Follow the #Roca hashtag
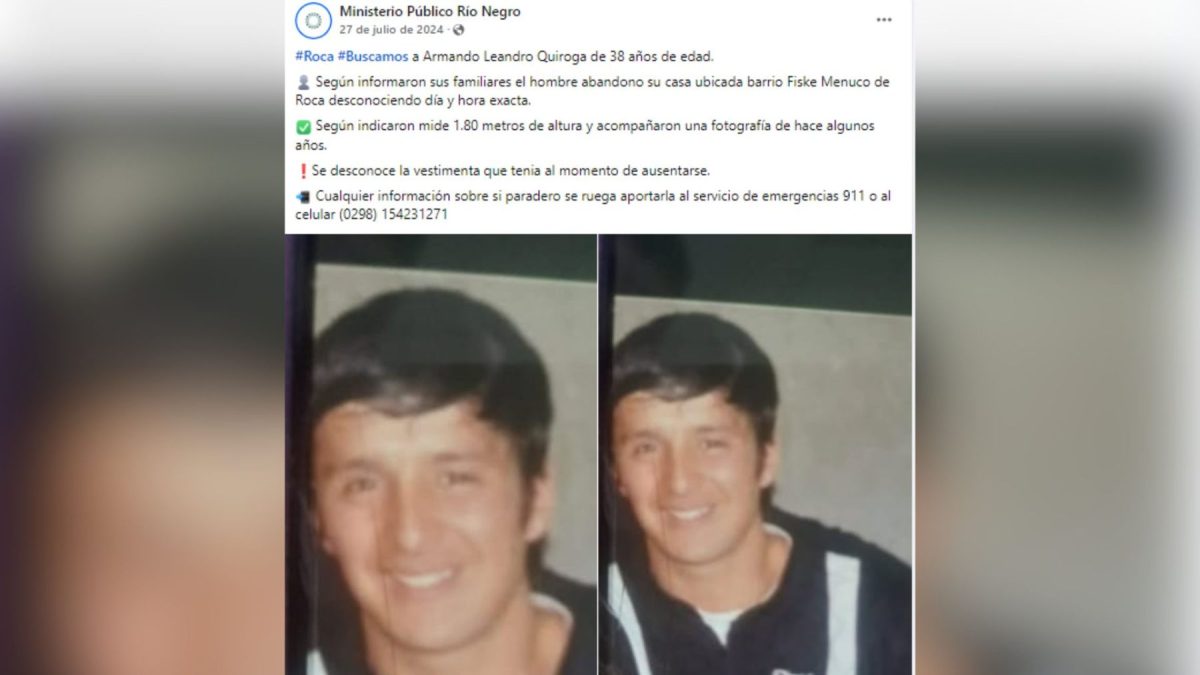The image size is (1200, 675). [x=314, y=56]
